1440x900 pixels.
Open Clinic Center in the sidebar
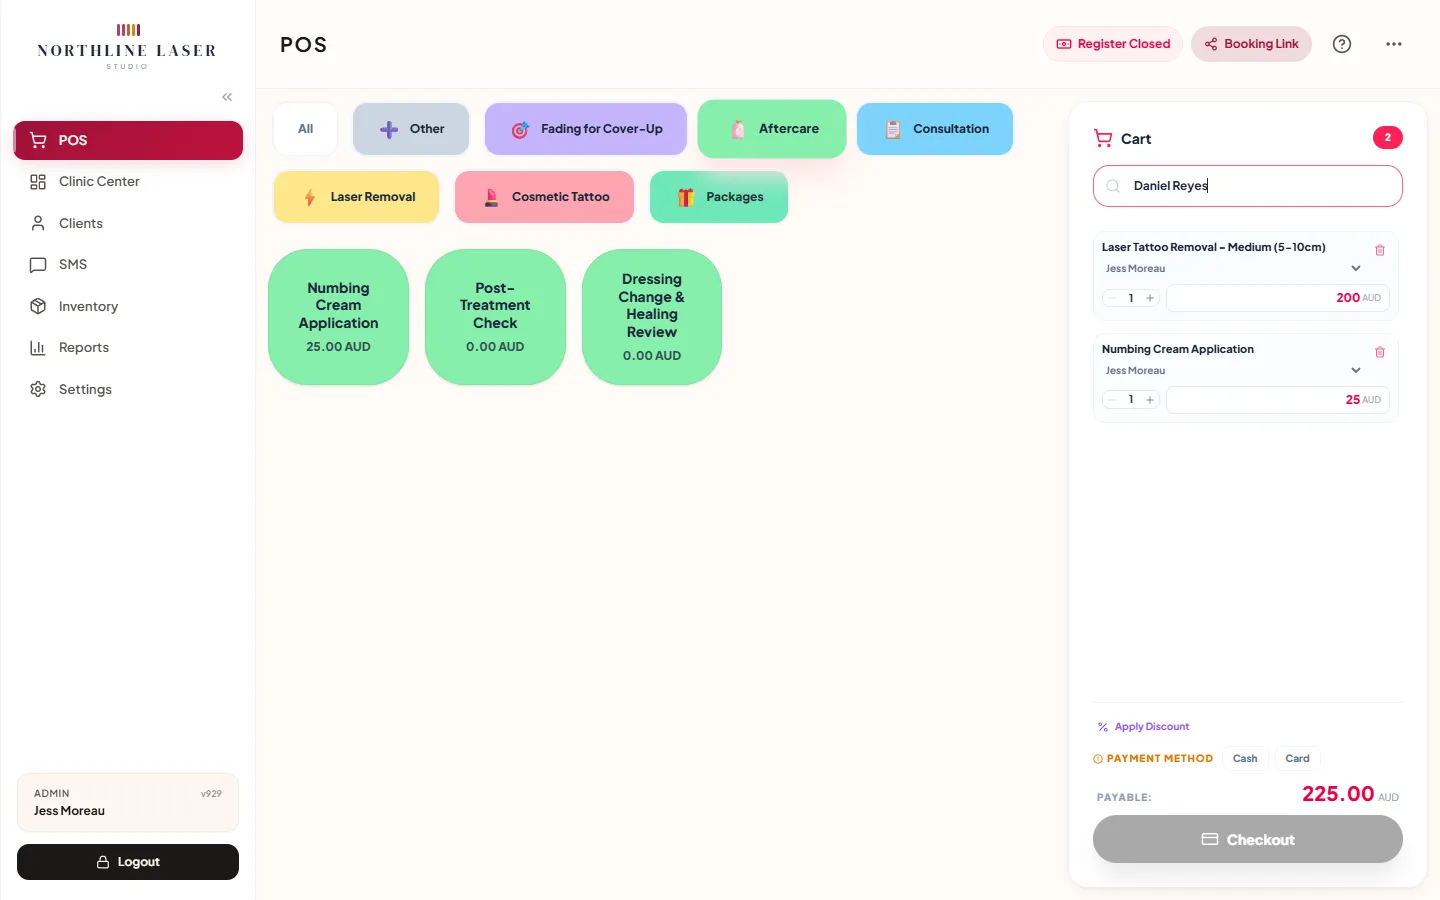(128, 182)
